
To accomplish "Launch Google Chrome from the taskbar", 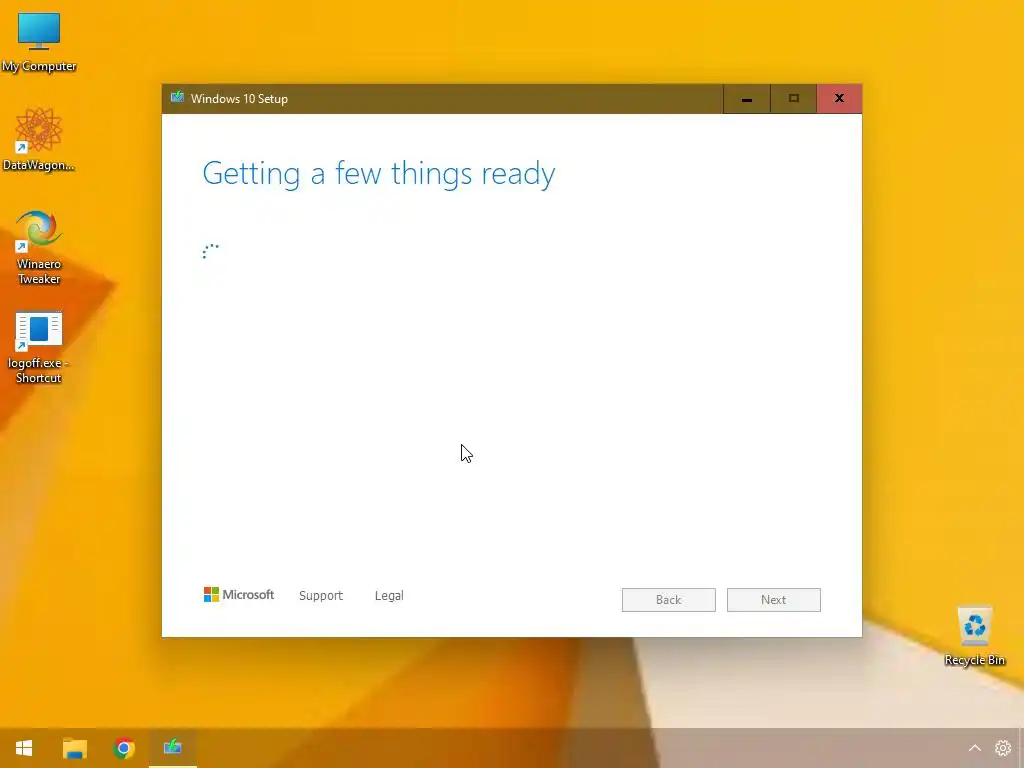I will (x=124, y=748).
